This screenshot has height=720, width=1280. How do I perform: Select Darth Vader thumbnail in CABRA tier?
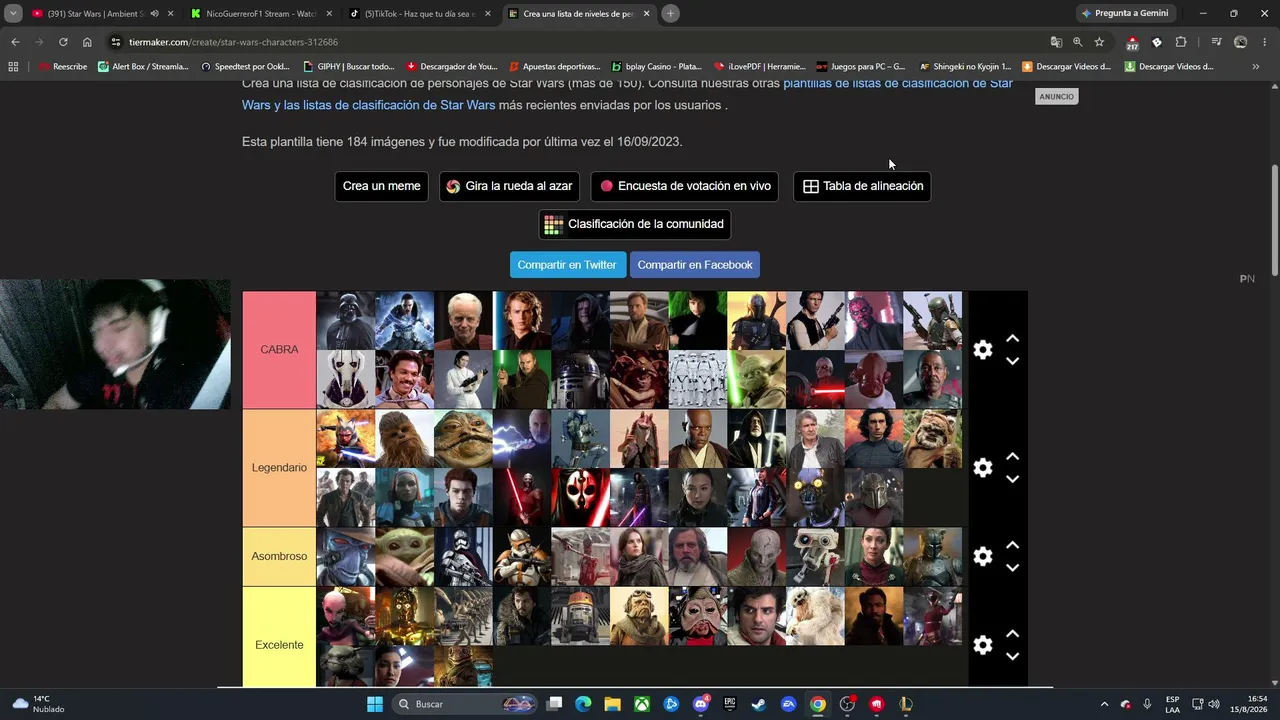coord(346,321)
